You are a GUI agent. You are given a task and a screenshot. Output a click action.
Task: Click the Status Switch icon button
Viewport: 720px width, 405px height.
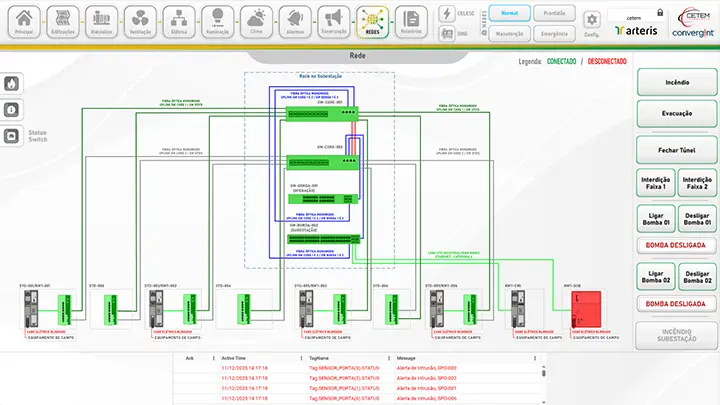click(x=11, y=136)
